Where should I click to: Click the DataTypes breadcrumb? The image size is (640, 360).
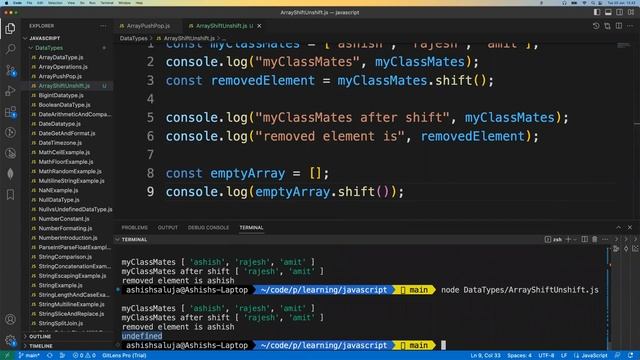(x=133, y=38)
